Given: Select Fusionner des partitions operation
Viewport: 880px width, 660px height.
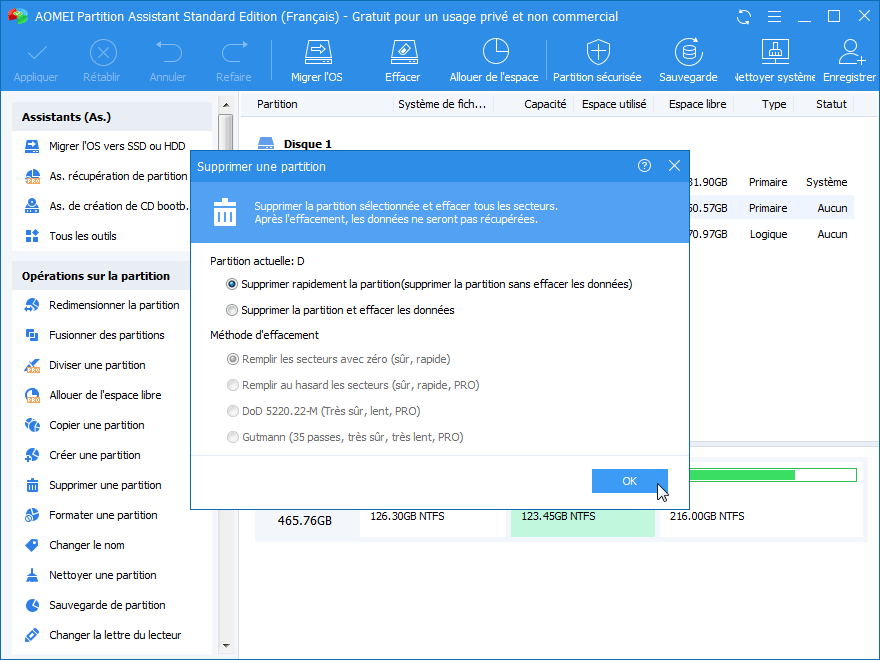Looking at the screenshot, I should pos(95,335).
